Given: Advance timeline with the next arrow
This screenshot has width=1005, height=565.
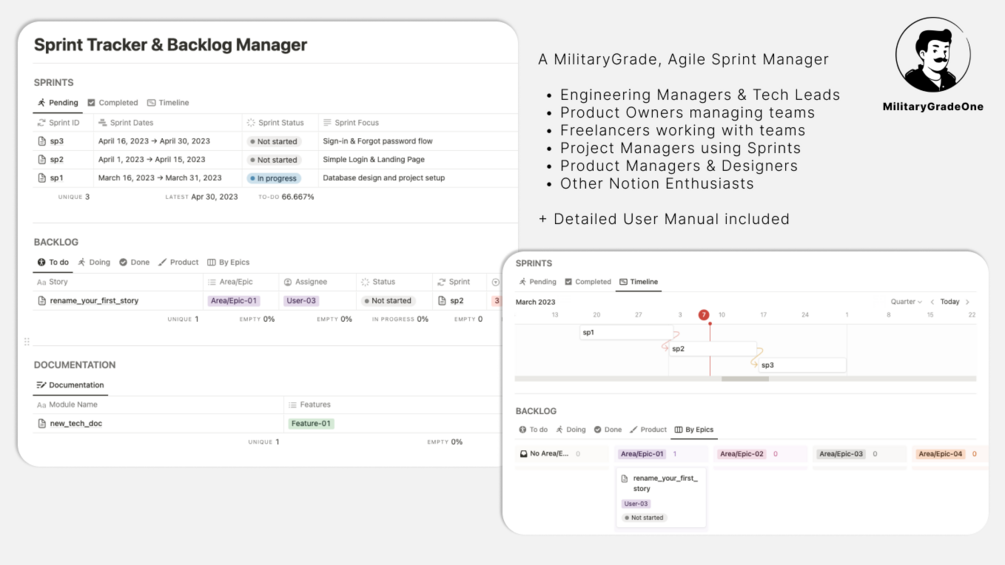Looking at the screenshot, I should pyautogui.click(x=968, y=302).
